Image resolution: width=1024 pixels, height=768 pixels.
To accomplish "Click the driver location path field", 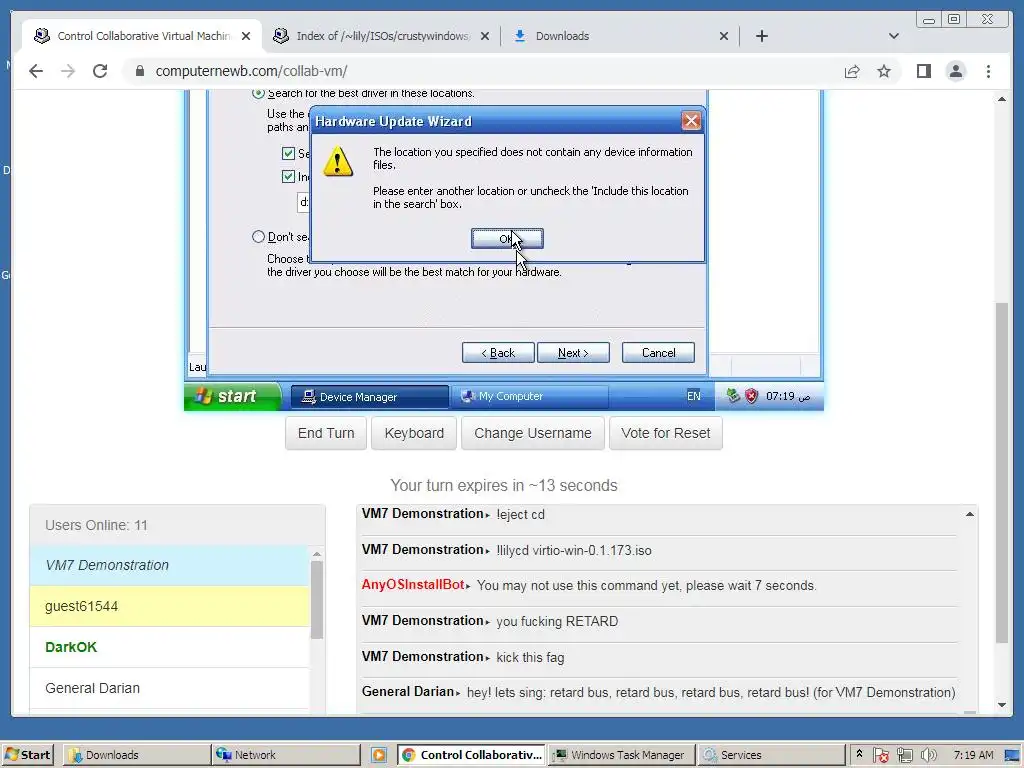I will (x=303, y=202).
